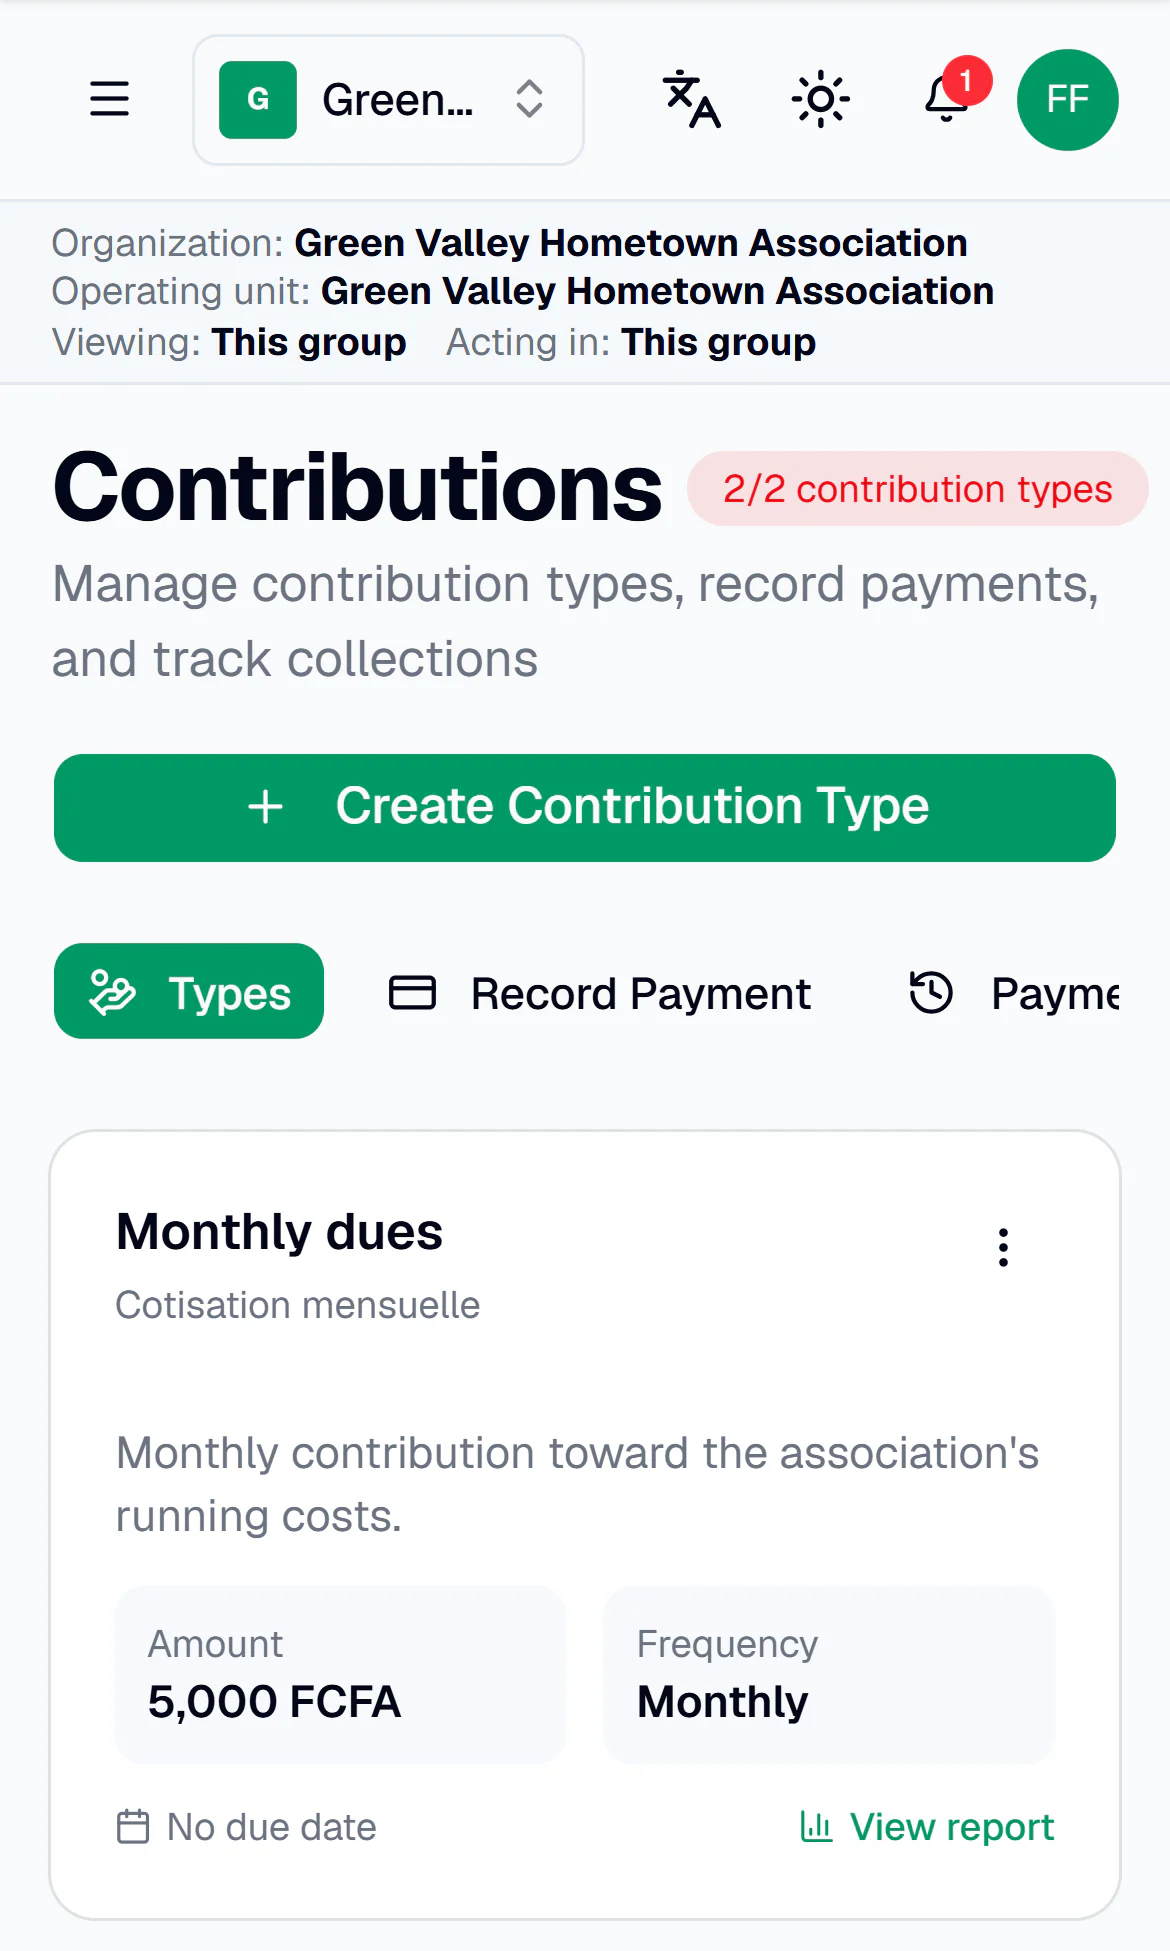The width and height of the screenshot is (1170, 1951).
Task: Click Create Contribution Type button
Action: click(585, 808)
